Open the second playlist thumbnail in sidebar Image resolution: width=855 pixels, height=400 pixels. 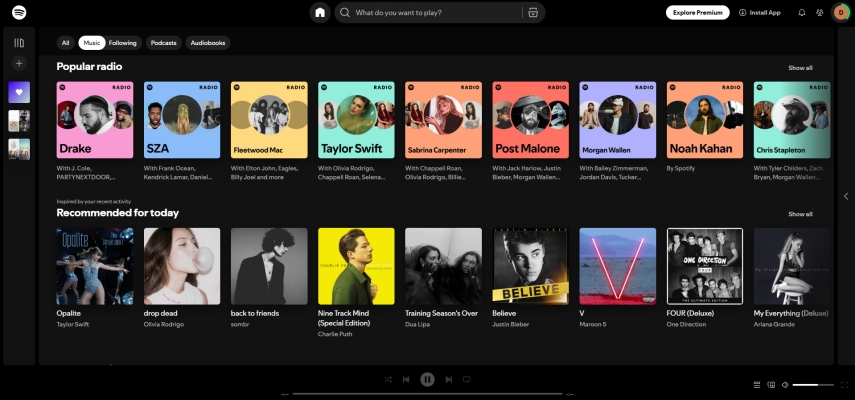19,121
